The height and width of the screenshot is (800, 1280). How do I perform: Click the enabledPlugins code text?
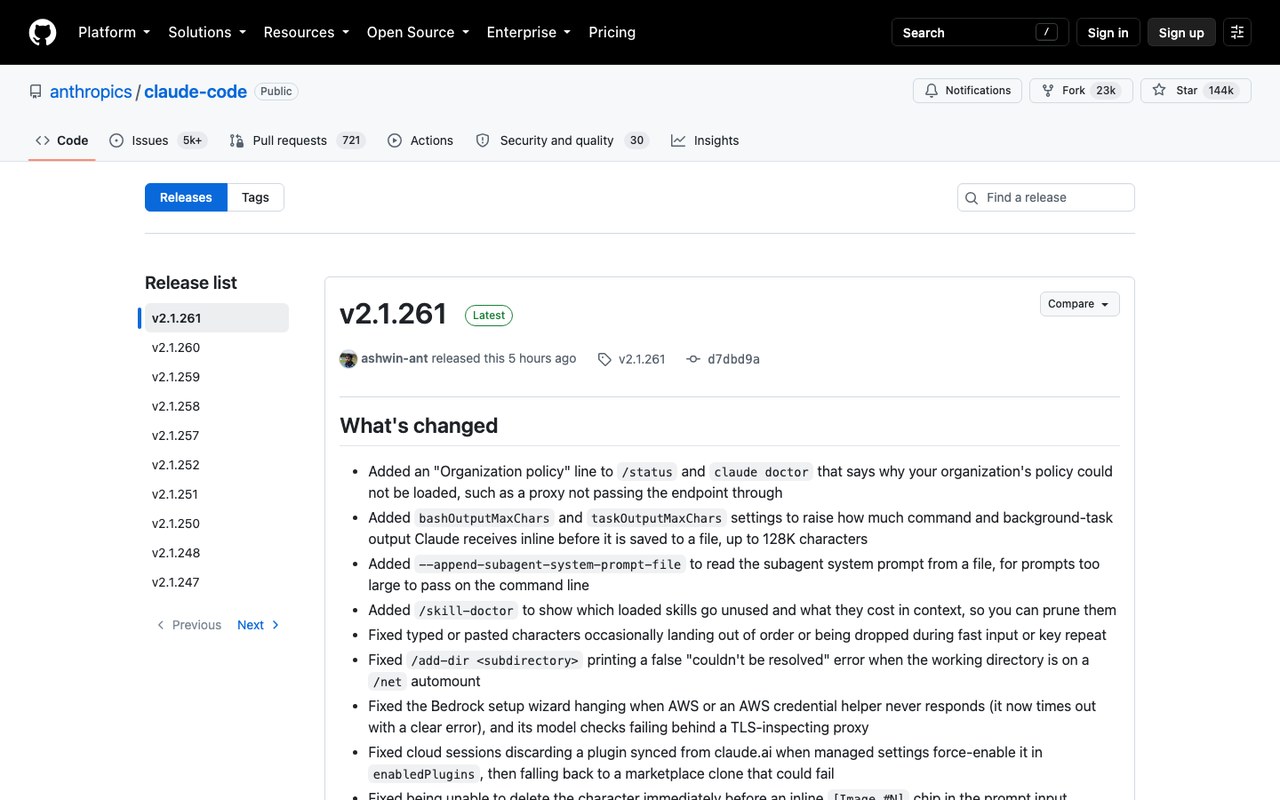coord(424,774)
